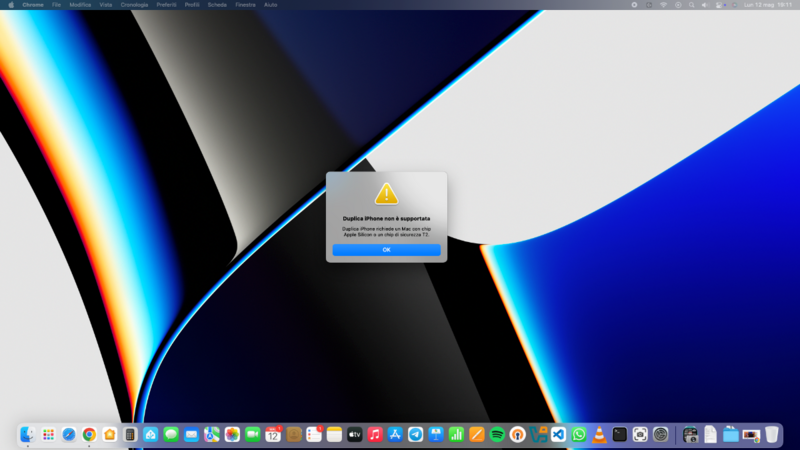Image resolution: width=800 pixels, height=450 pixels.
Task: Open the Calendar app showing 12
Action: tap(273, 434)
